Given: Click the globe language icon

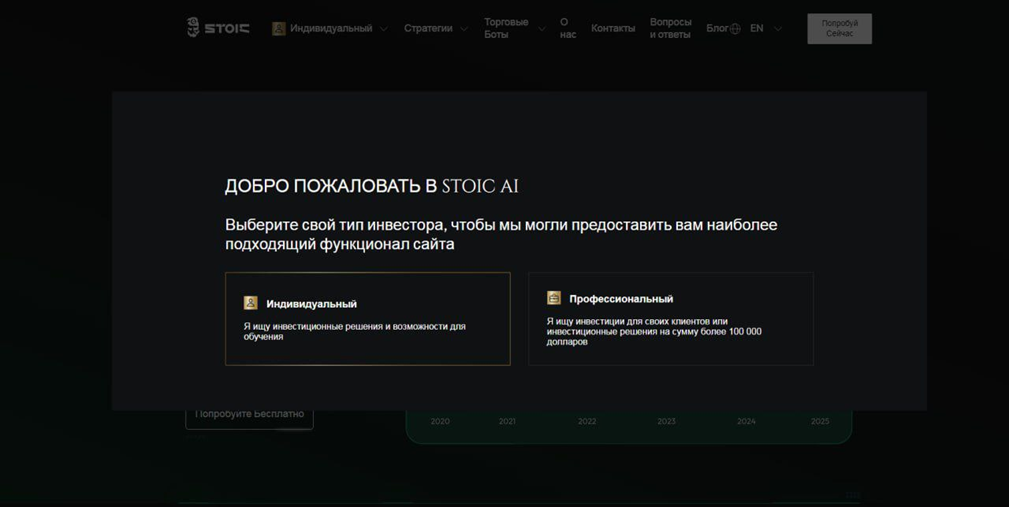Looking at the screenshot, I should point(735,29).
